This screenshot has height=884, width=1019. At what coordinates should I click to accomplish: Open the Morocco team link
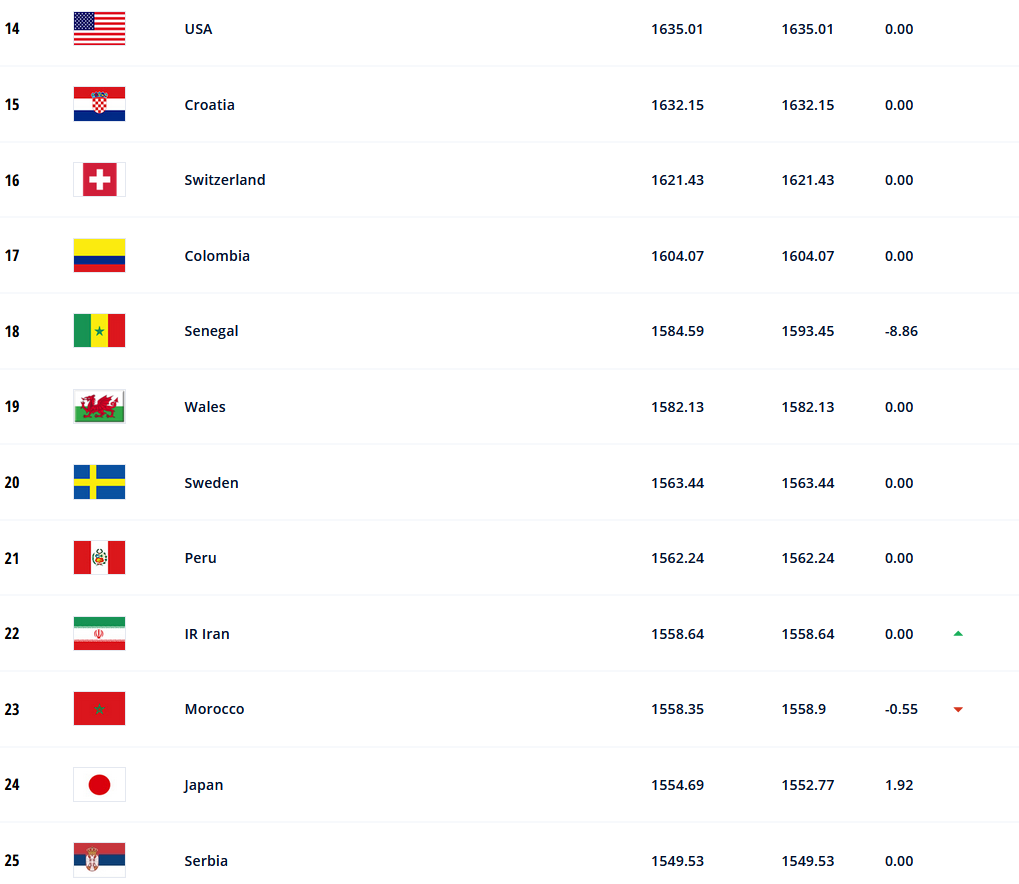[214, 709]
